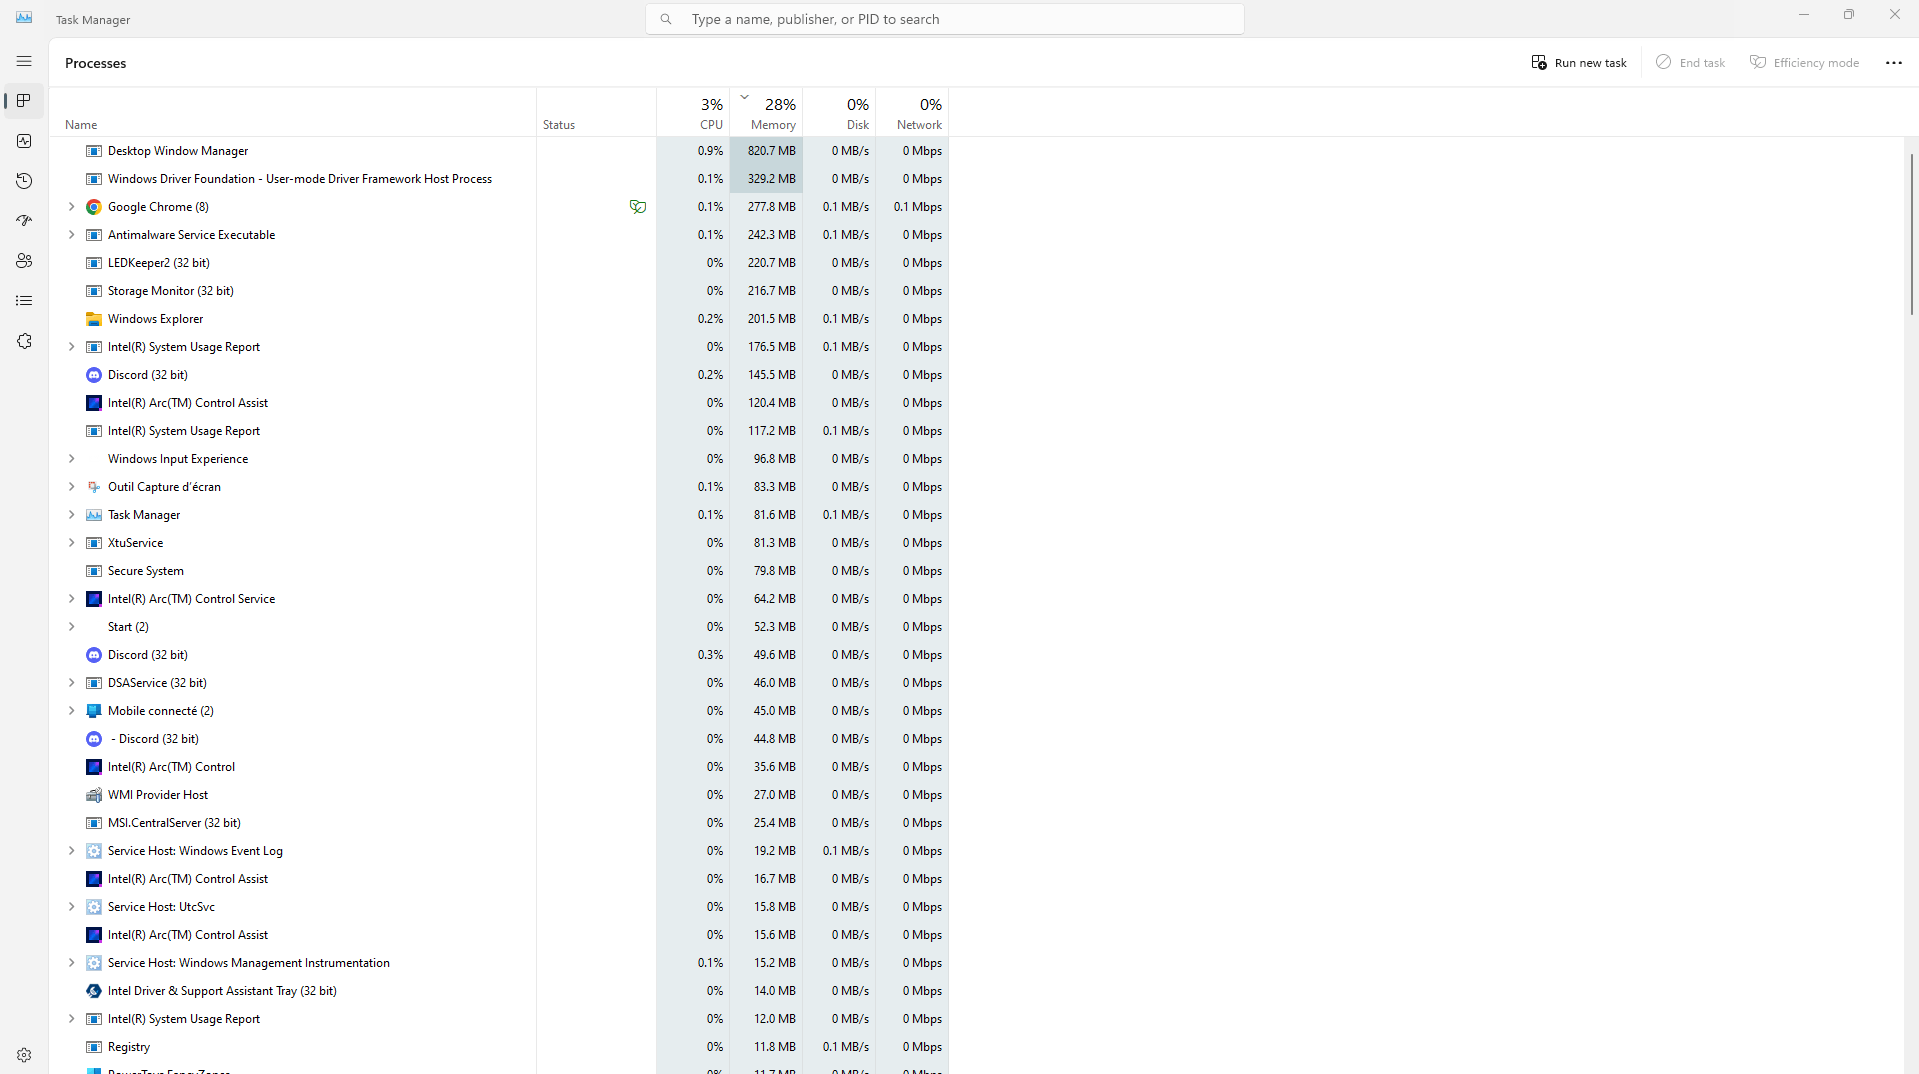Click the End task button
1919x1074 pixels.
click(1691, 62)
